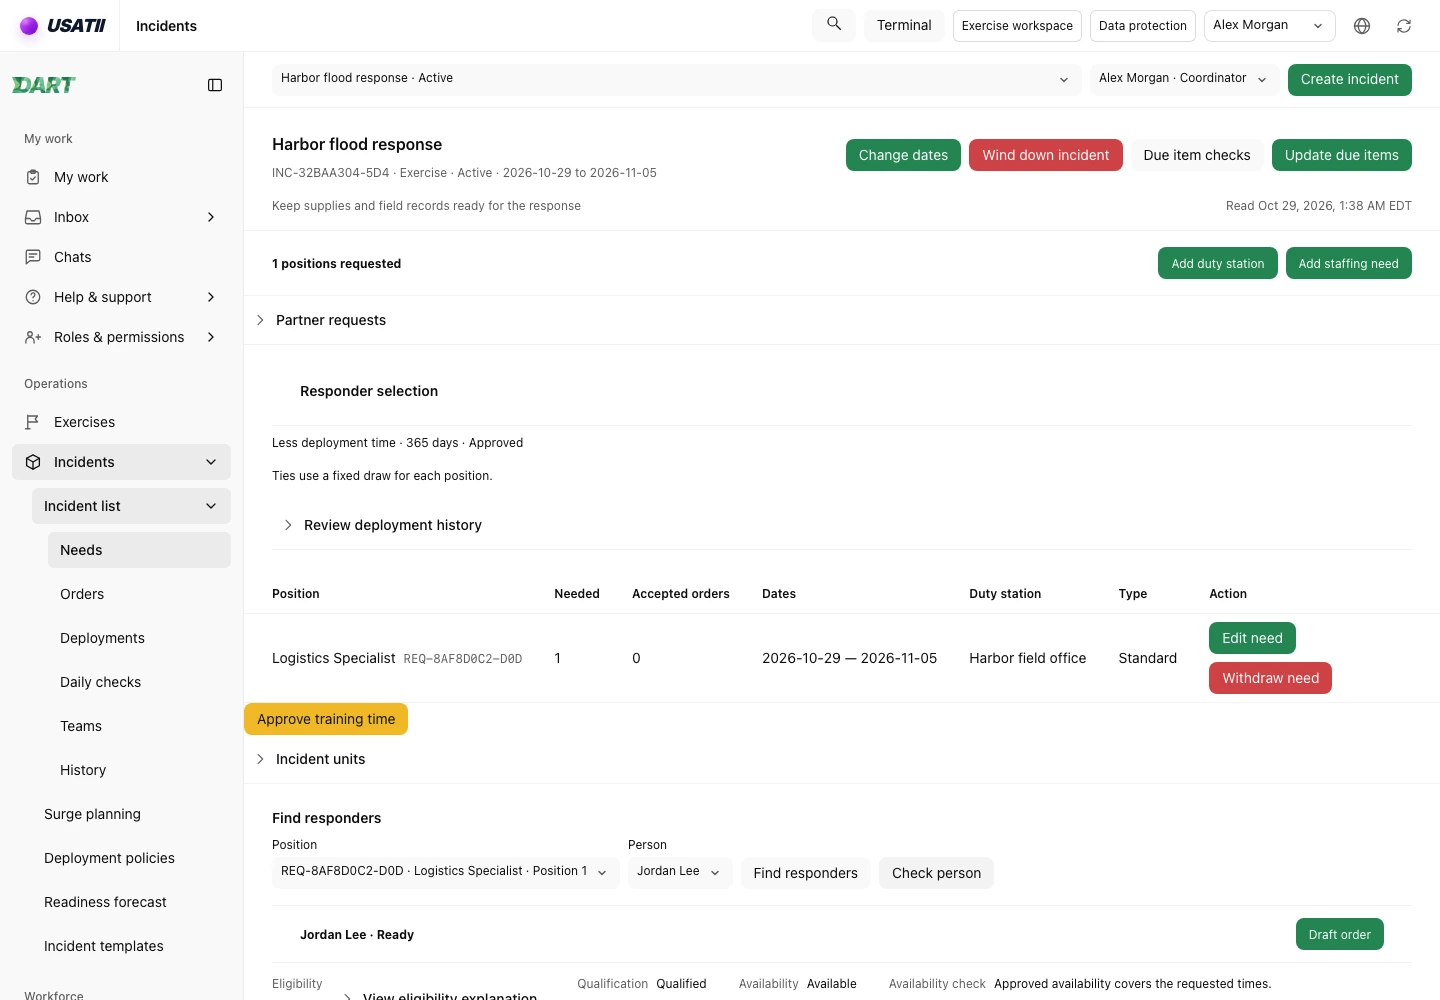Open the Person dropdown showing Jordan Lee
Image resolution: width=1440 pixels, height=1000 pixels.
tap(680, 872)
